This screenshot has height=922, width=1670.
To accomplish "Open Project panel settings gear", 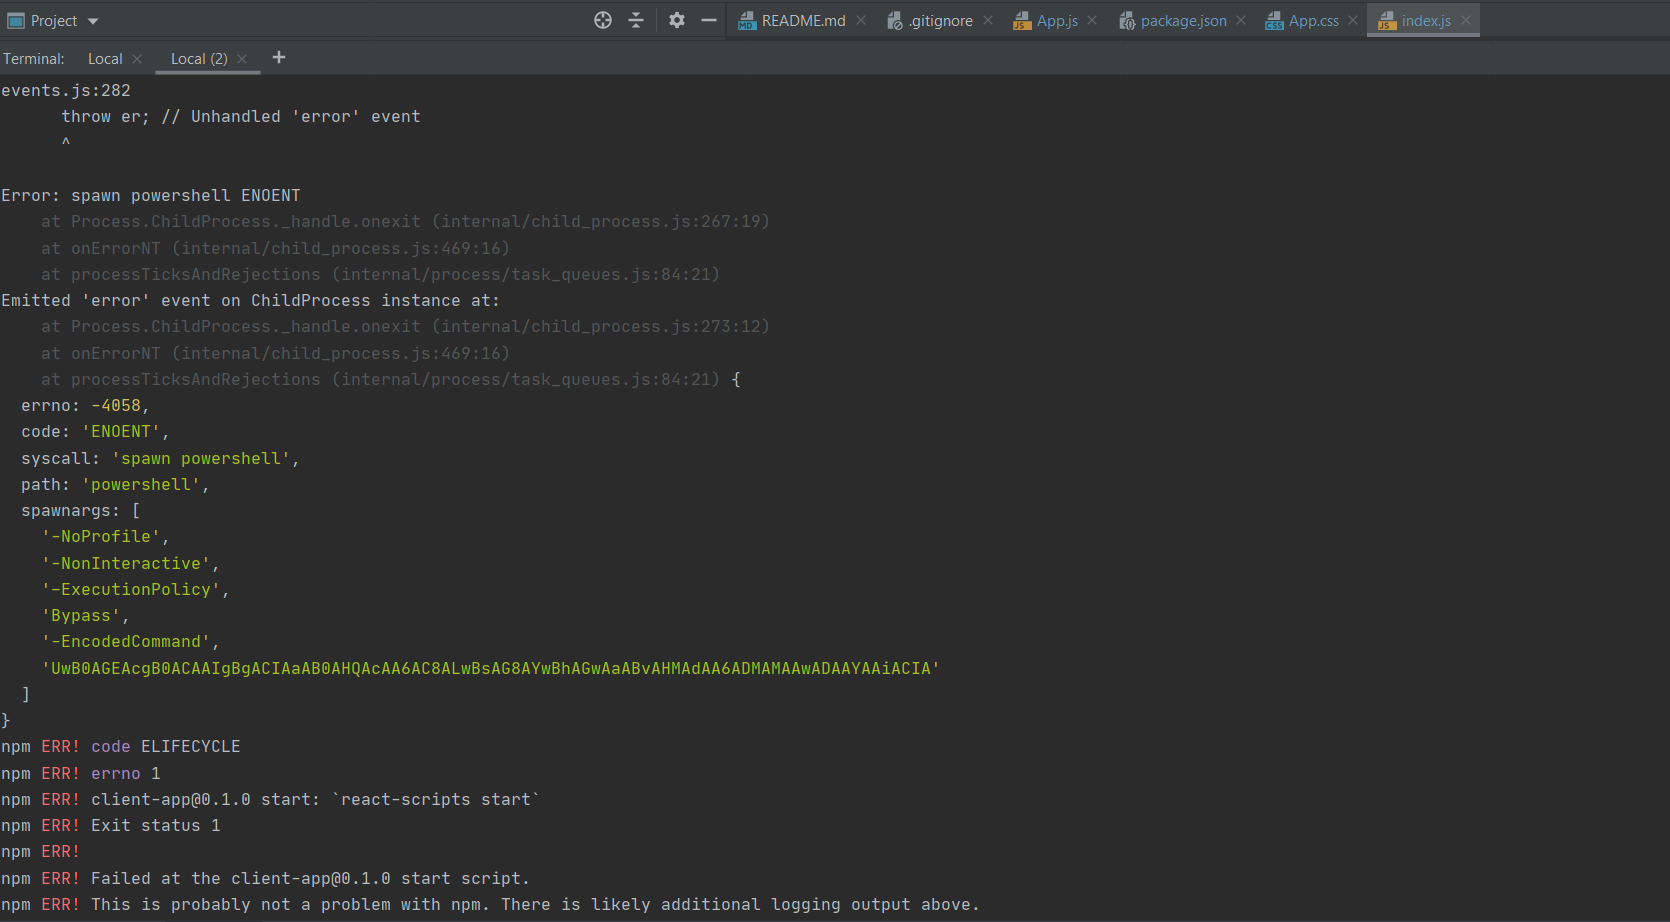I will [677, 20].
